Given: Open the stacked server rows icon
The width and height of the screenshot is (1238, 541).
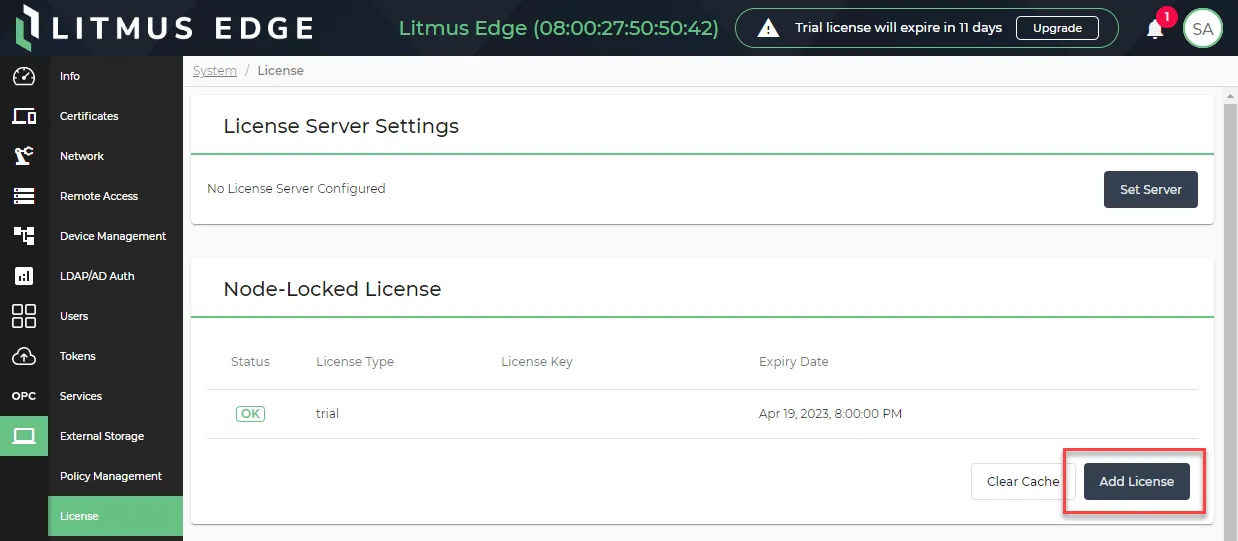Looking at the screenshot, I should pos(24,196).
